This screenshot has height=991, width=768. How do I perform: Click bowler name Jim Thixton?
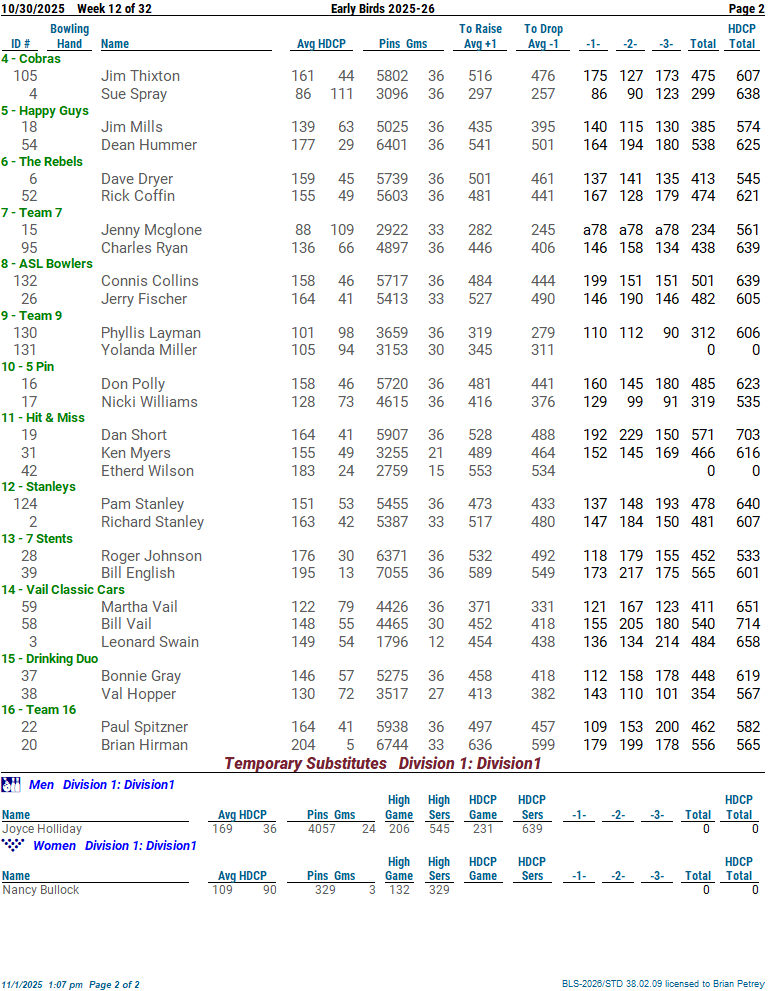[x=140, y=76]
